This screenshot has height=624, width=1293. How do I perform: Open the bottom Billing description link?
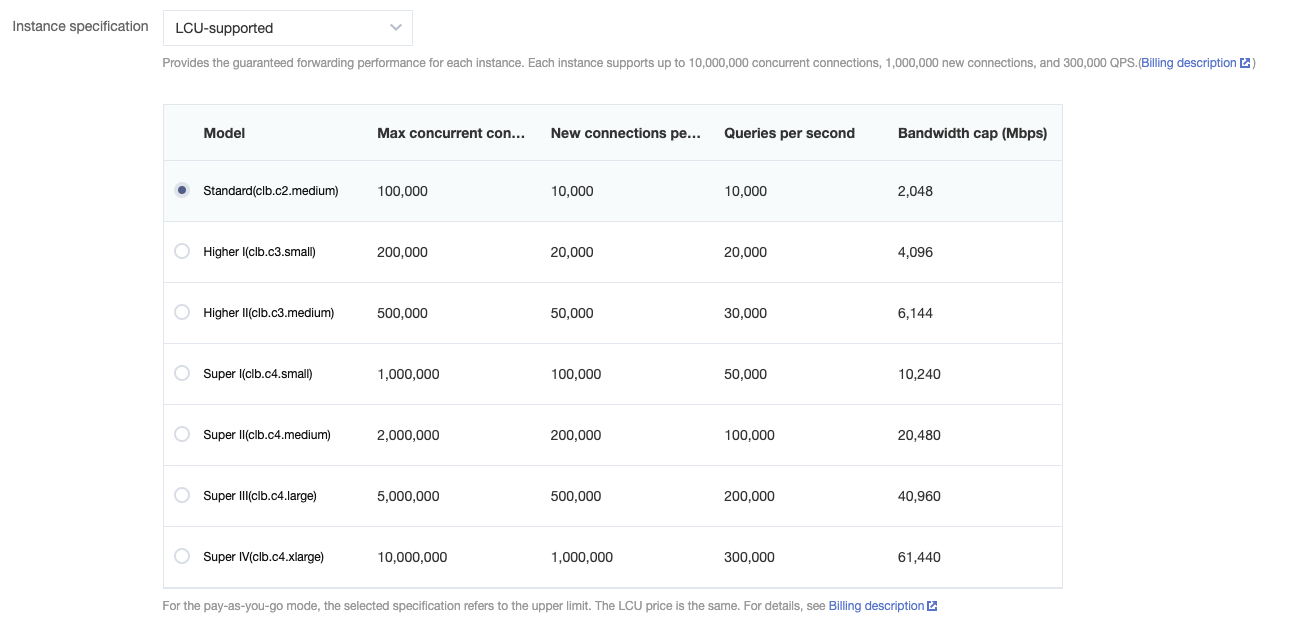tap(876, 606)
